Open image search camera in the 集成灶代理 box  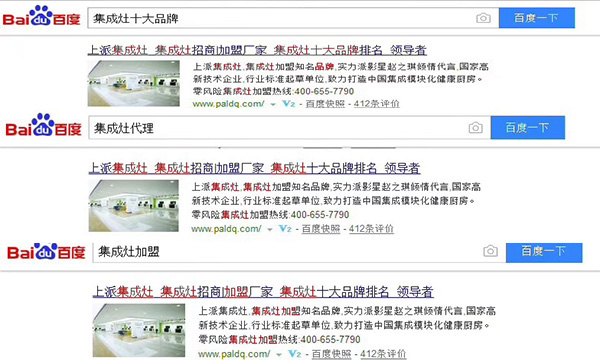tap(476, 127)
